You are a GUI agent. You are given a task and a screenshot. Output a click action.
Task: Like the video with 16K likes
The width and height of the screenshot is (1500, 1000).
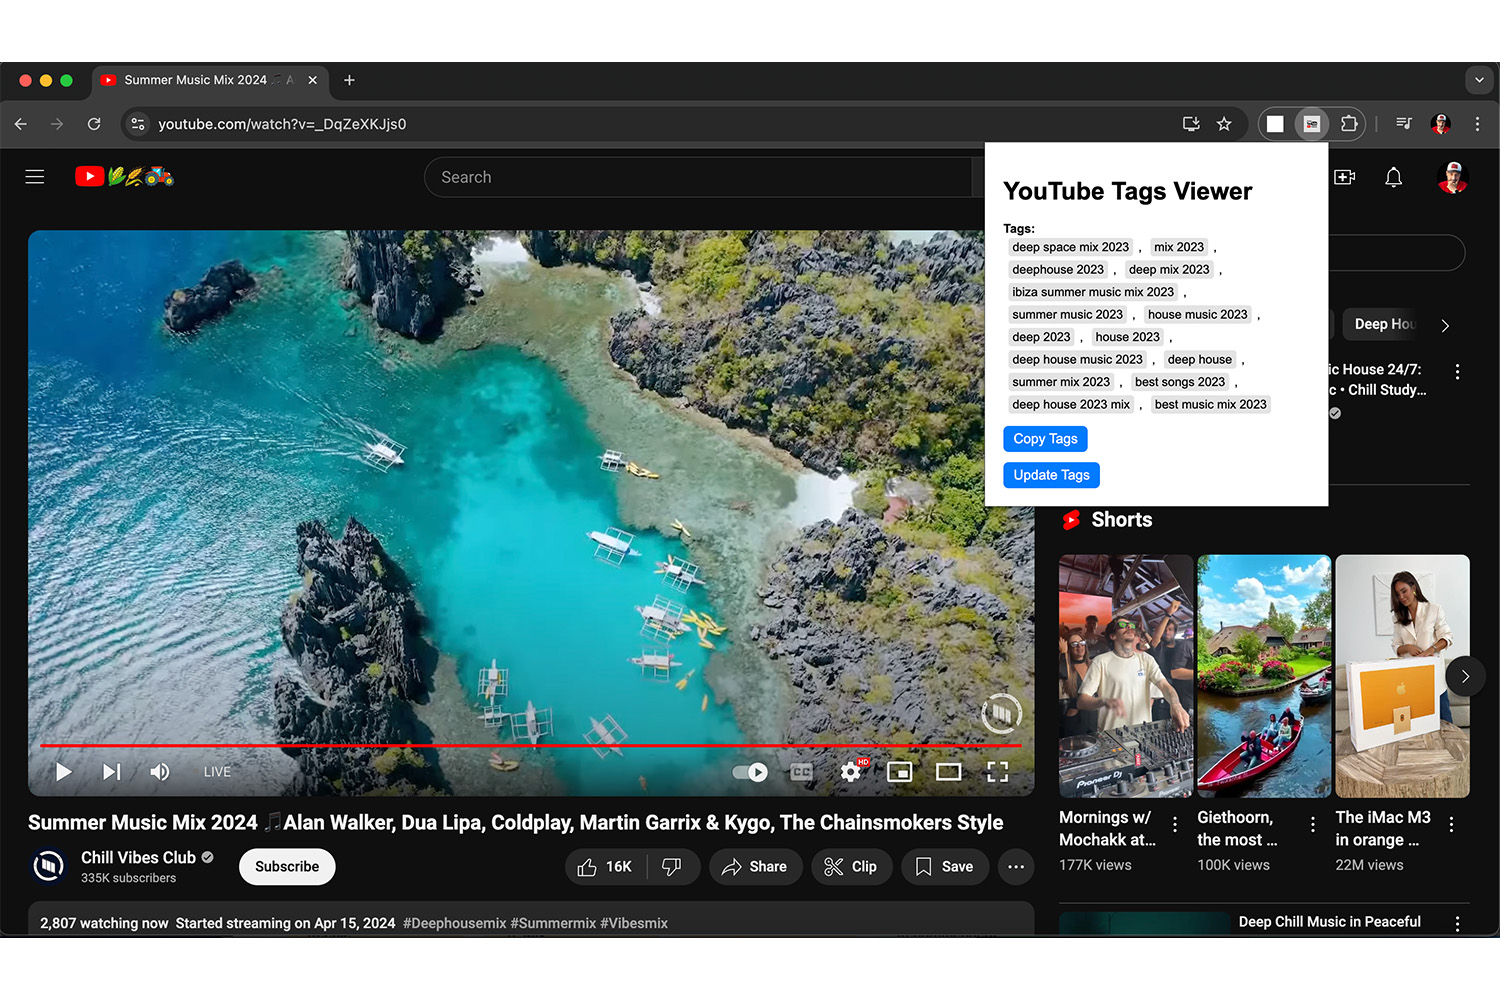605,867
